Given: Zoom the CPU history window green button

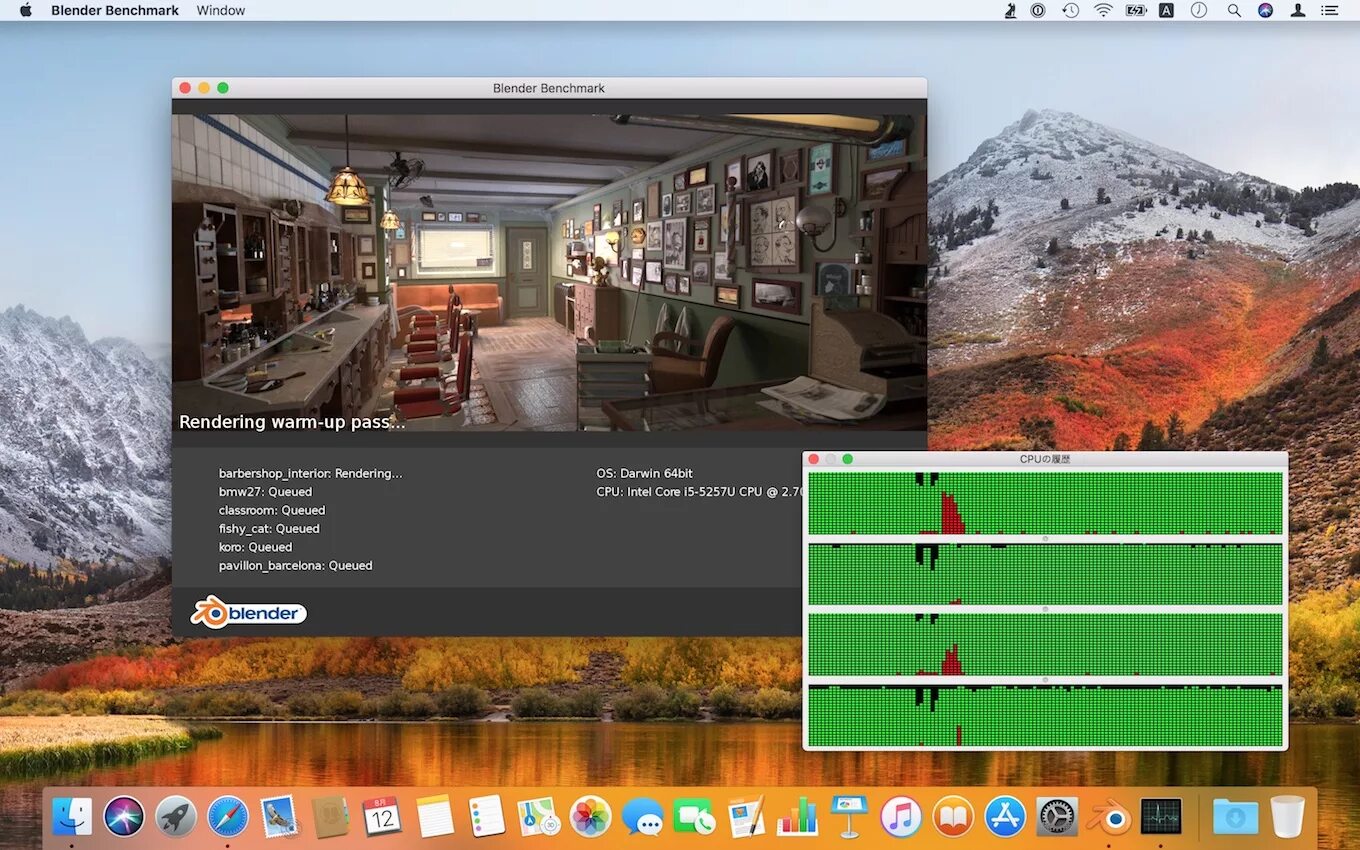Looking at the screenshot, I should [847, 459].
